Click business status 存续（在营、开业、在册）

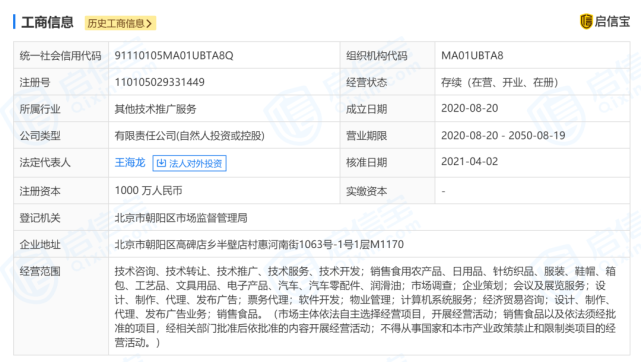coord(500,83)
